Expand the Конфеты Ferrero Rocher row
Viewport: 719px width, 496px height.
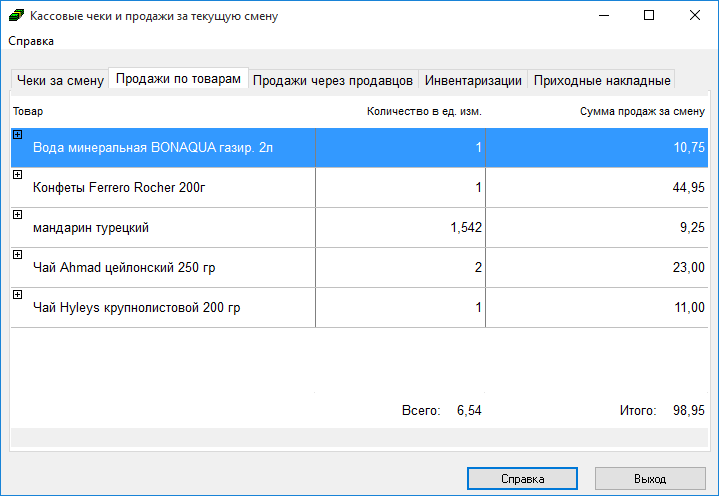[17, 175]
